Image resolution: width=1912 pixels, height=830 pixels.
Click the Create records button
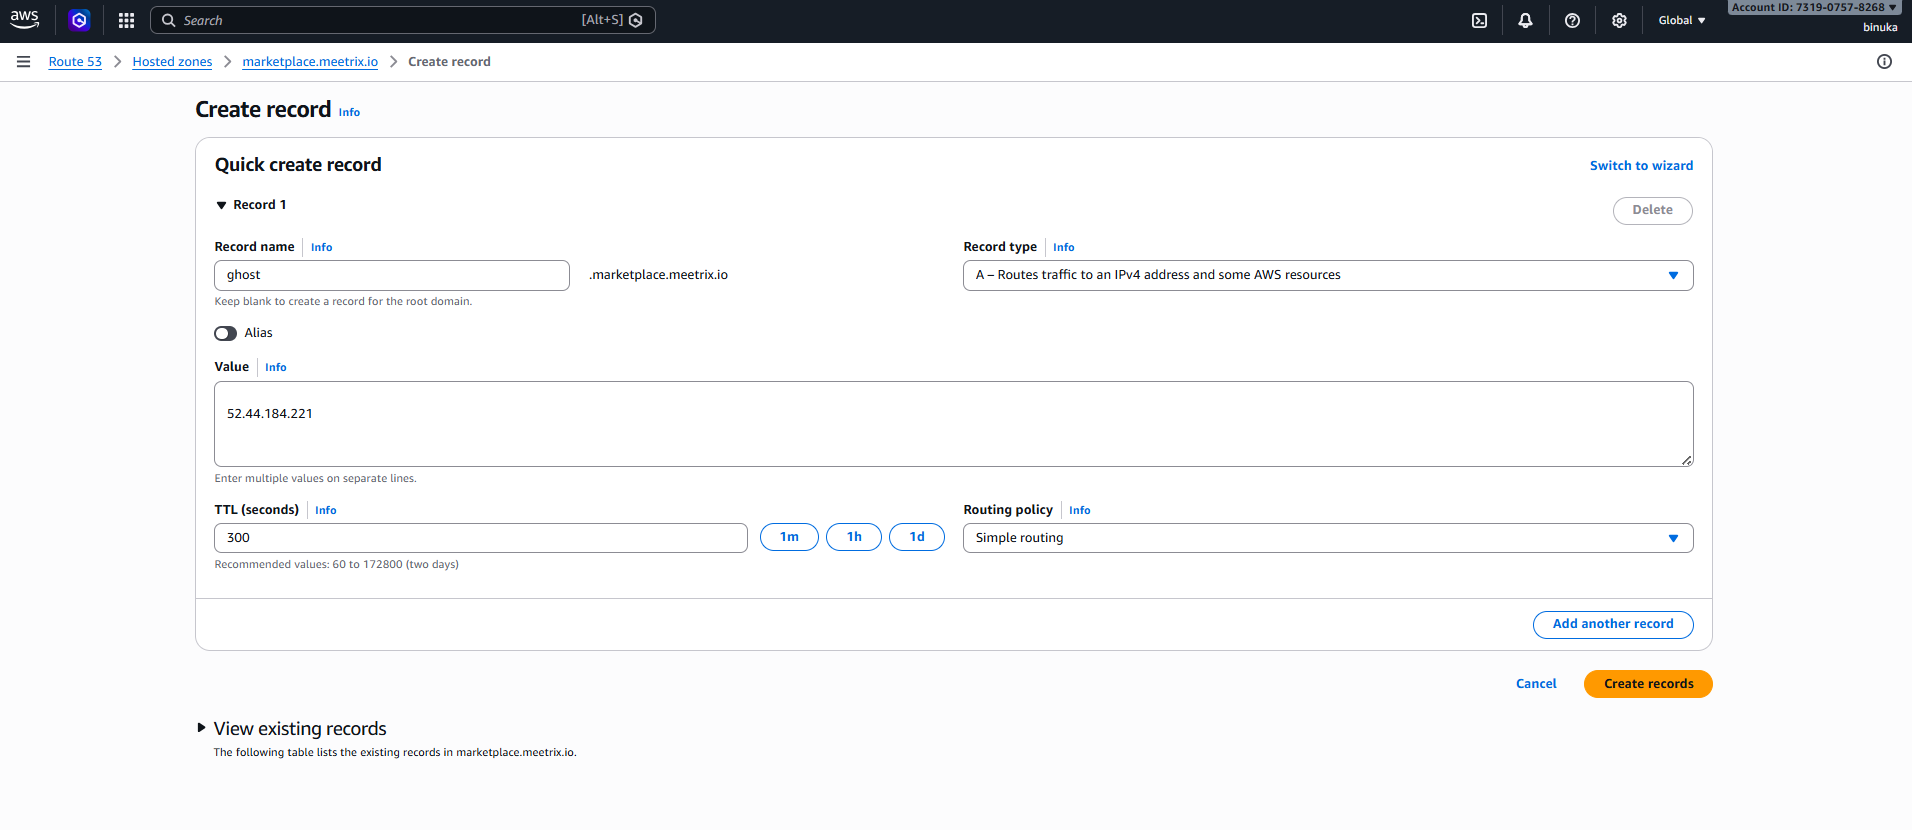coord(1648,684)
